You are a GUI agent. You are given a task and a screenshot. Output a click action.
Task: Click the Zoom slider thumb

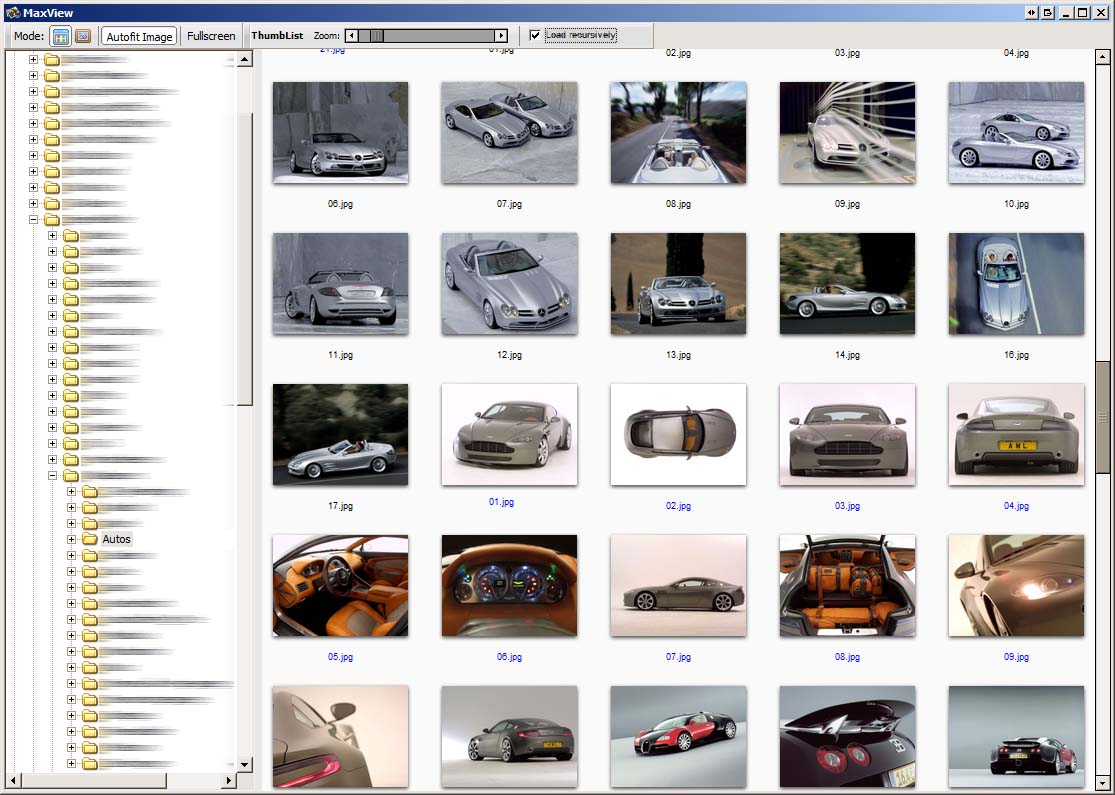click(376, 36)
